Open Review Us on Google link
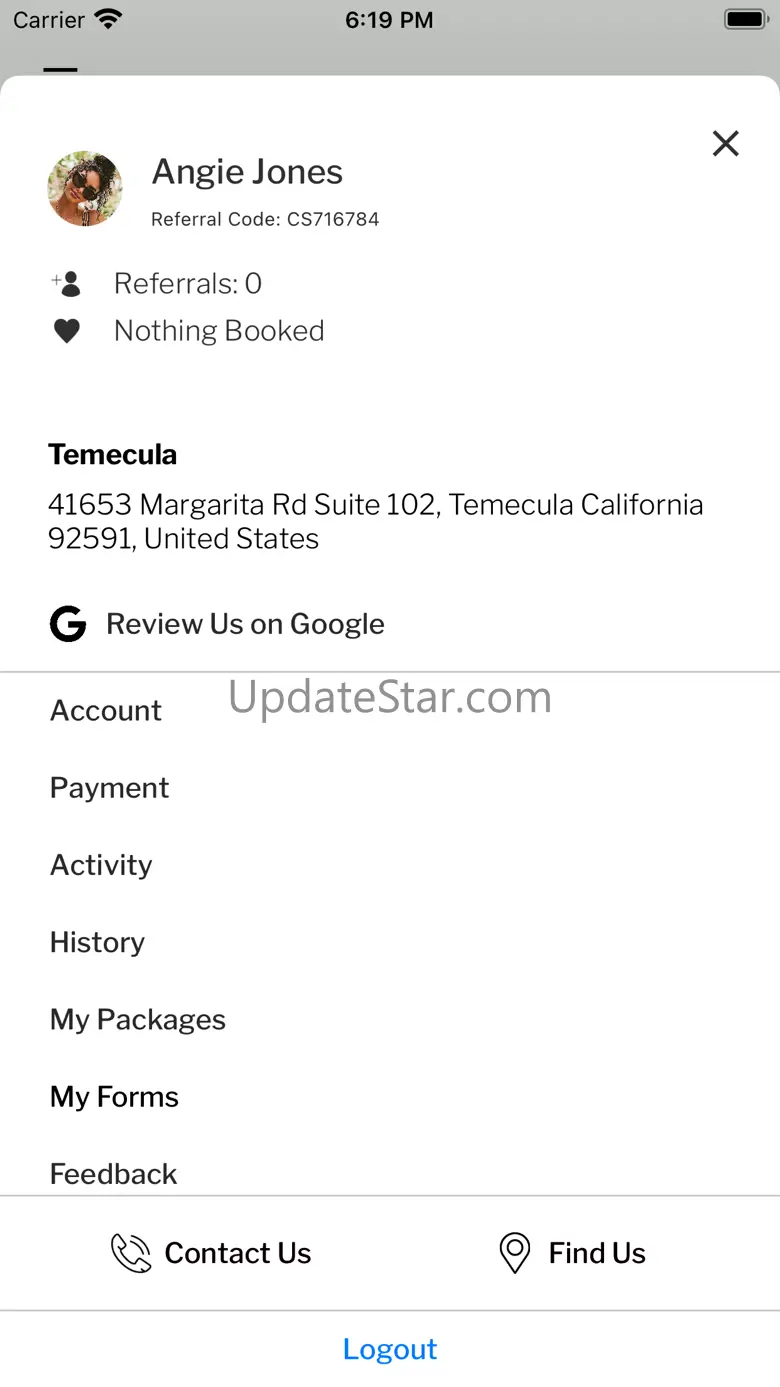The height and width of the screenshot is (1387, 780). click(245, 624)
